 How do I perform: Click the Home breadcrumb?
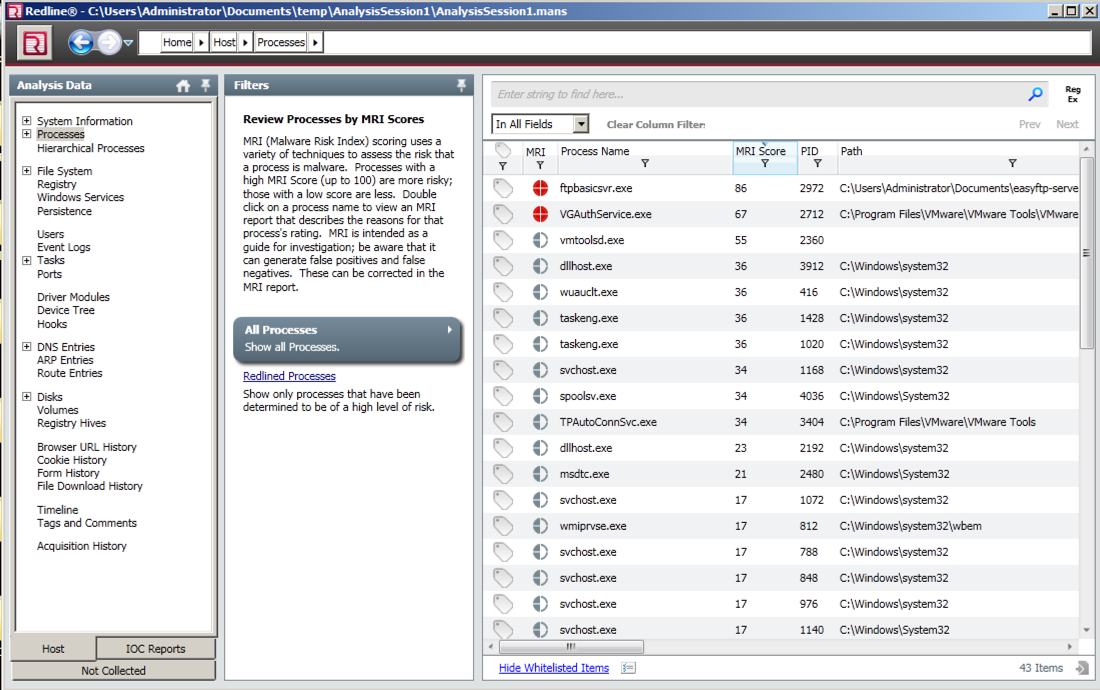coord(177,42)
